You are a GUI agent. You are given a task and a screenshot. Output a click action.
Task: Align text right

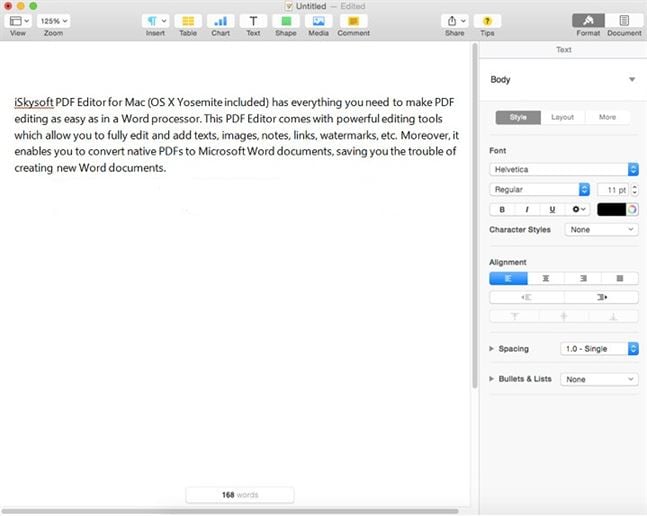point(583,278)
